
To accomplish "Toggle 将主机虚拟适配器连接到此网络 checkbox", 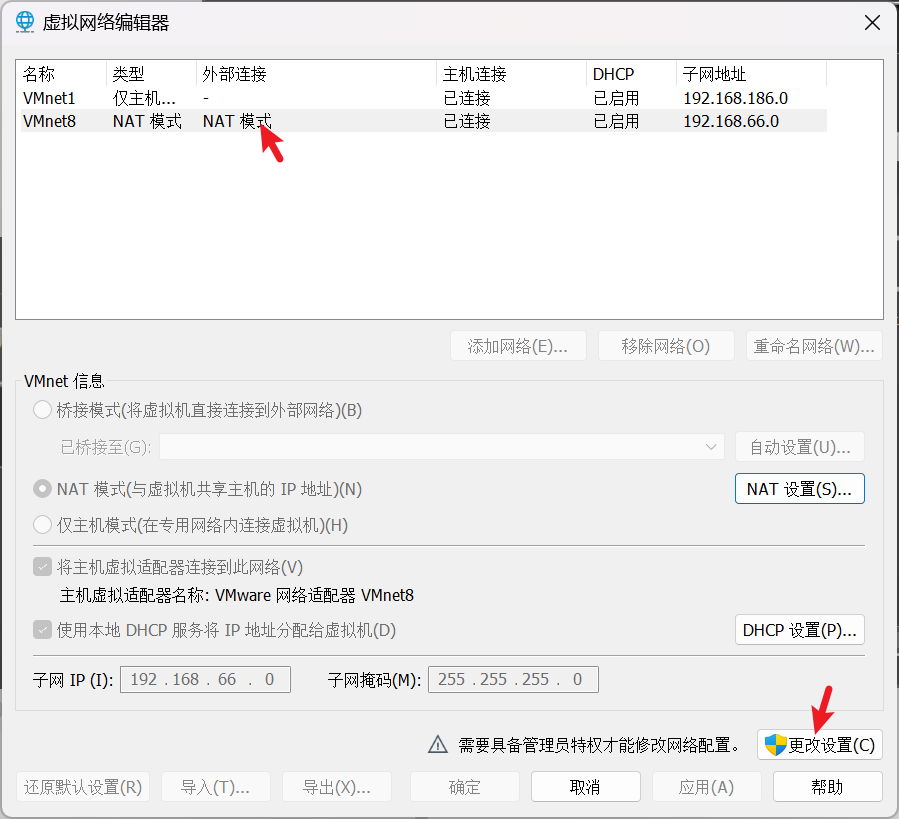I will click(x=42, y=567).
